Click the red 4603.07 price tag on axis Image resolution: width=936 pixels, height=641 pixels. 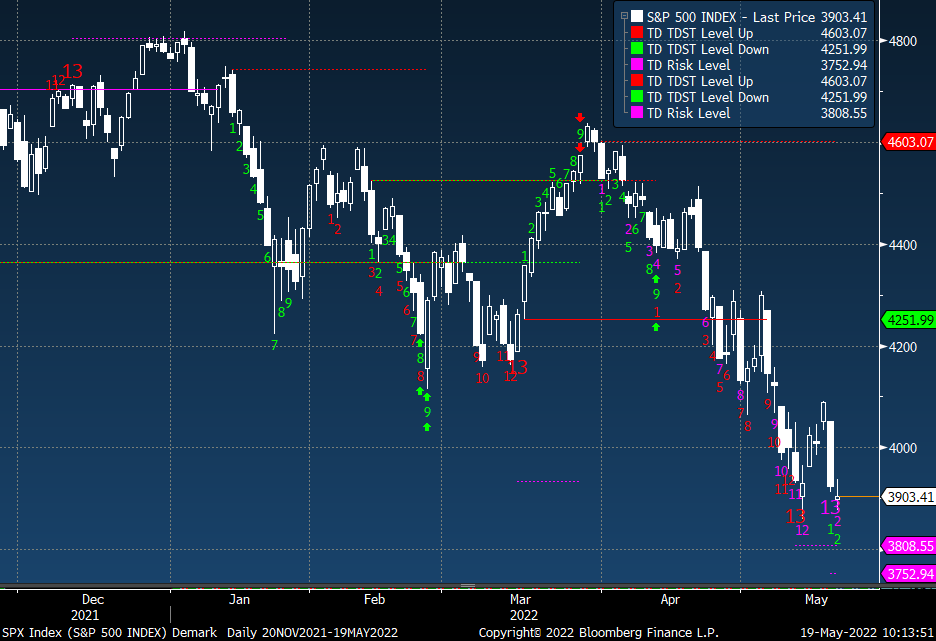(908, 142)
